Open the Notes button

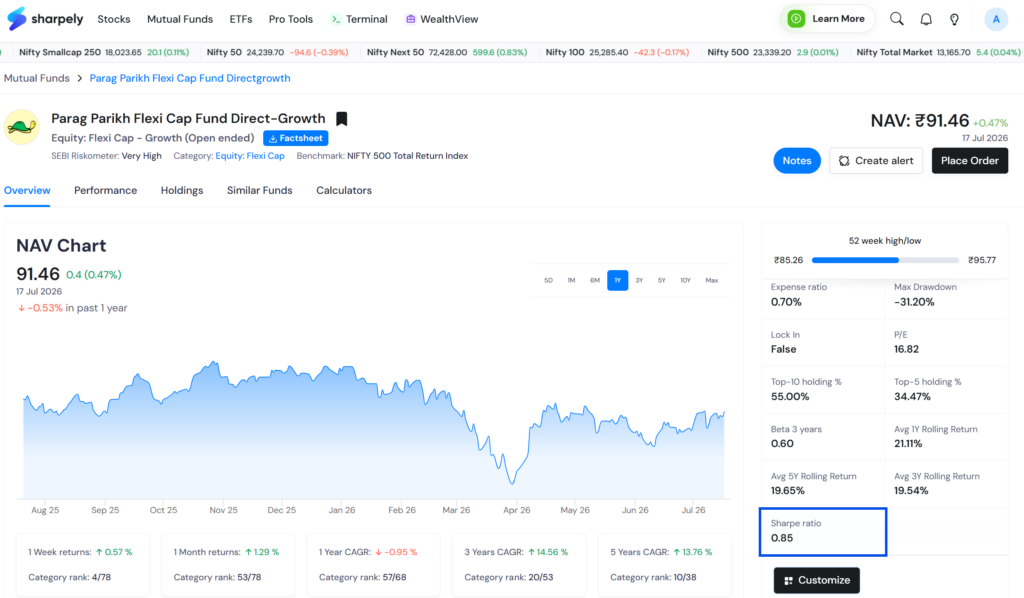tap(797, 161)
